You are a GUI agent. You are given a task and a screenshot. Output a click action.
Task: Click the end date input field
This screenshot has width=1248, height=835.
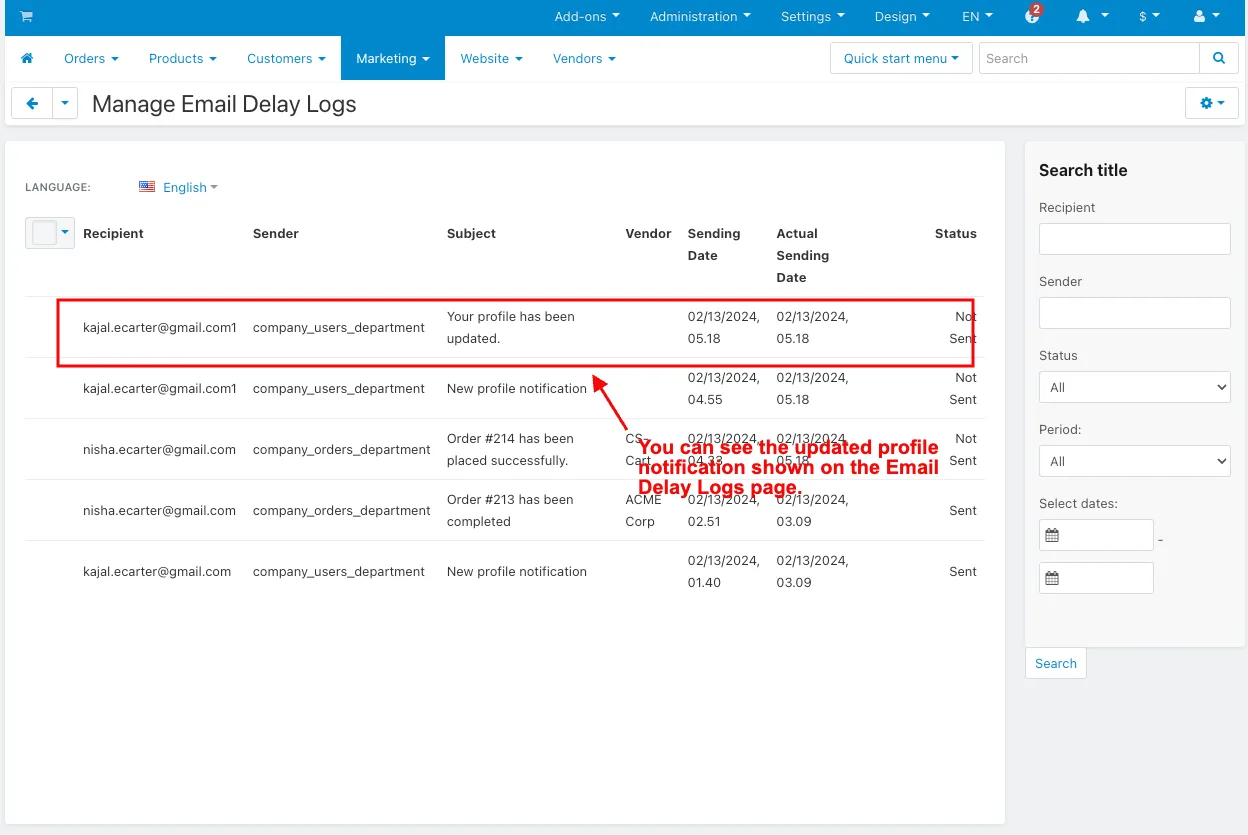1096,578
